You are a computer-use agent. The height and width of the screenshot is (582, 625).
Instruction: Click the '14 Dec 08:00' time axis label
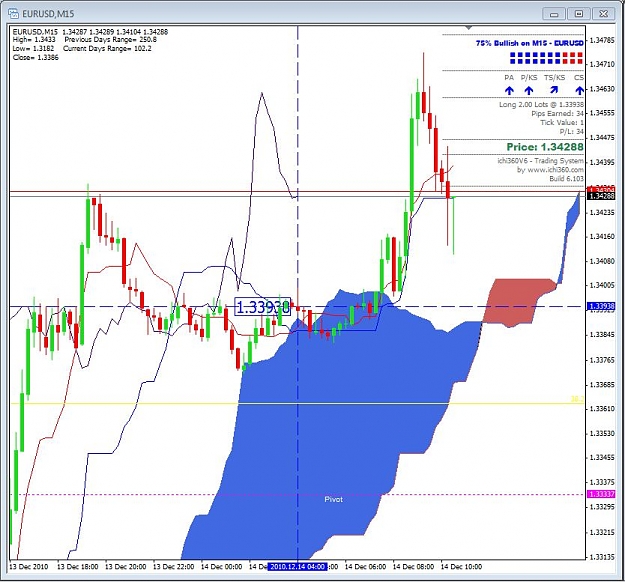413,566
